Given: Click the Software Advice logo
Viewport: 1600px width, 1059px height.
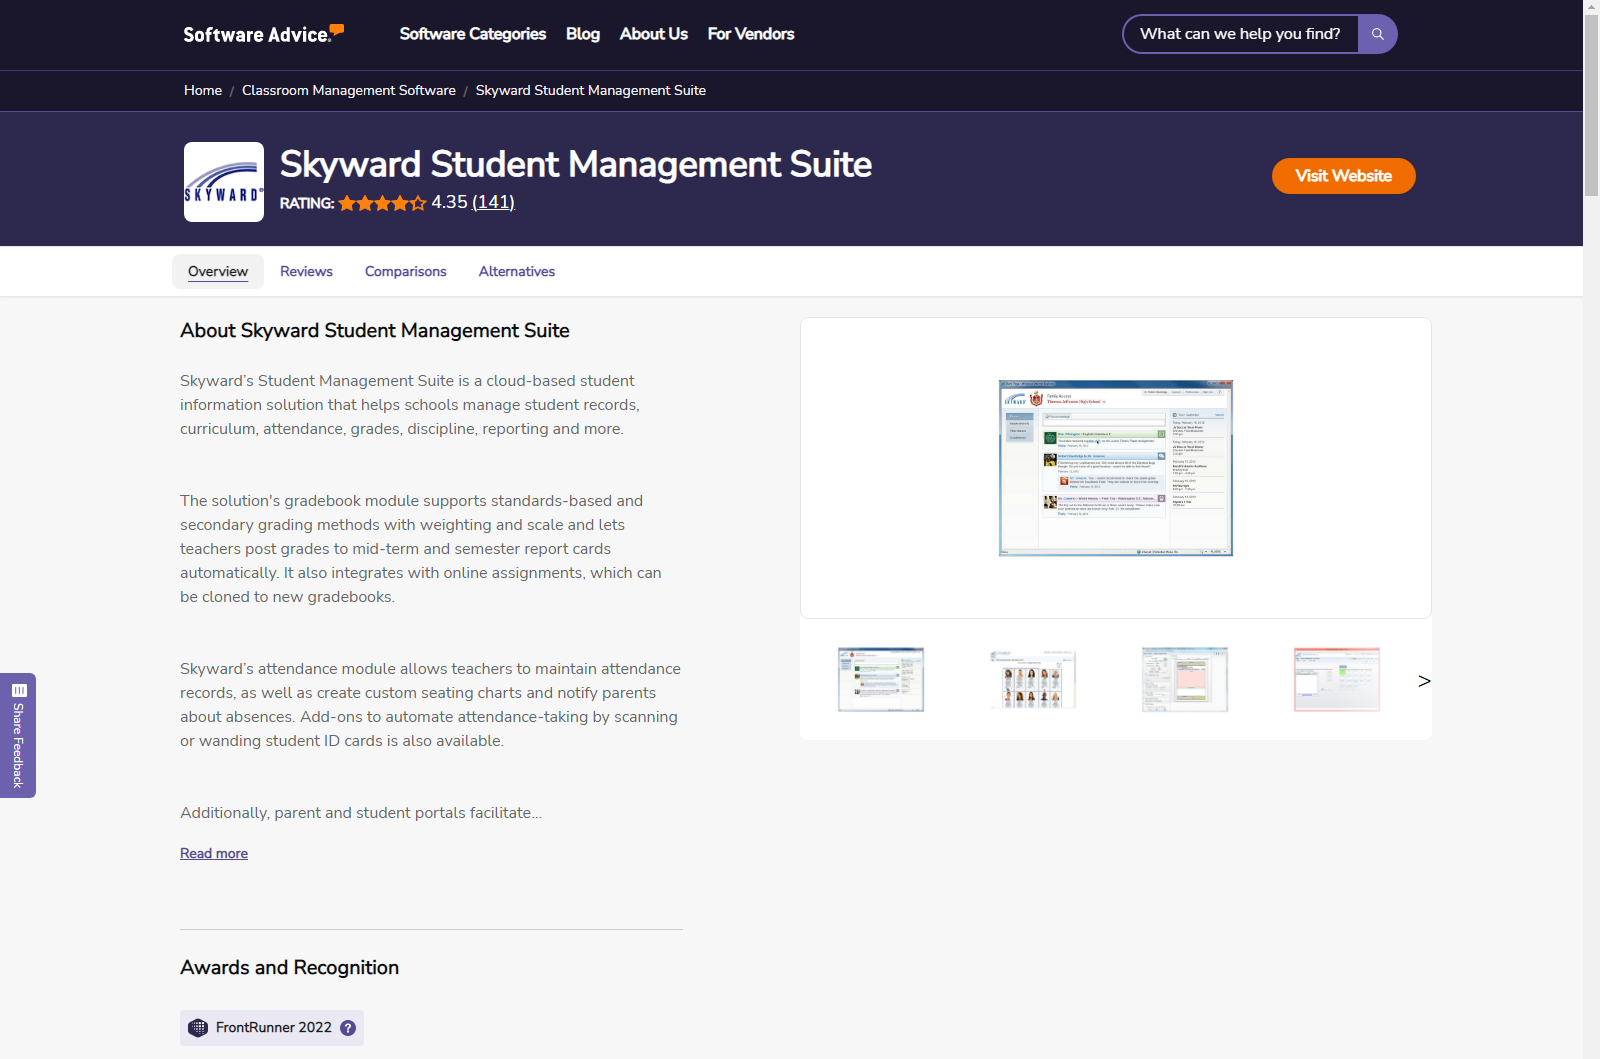Looking at the screenshot, I should click(x=263, y=34).
